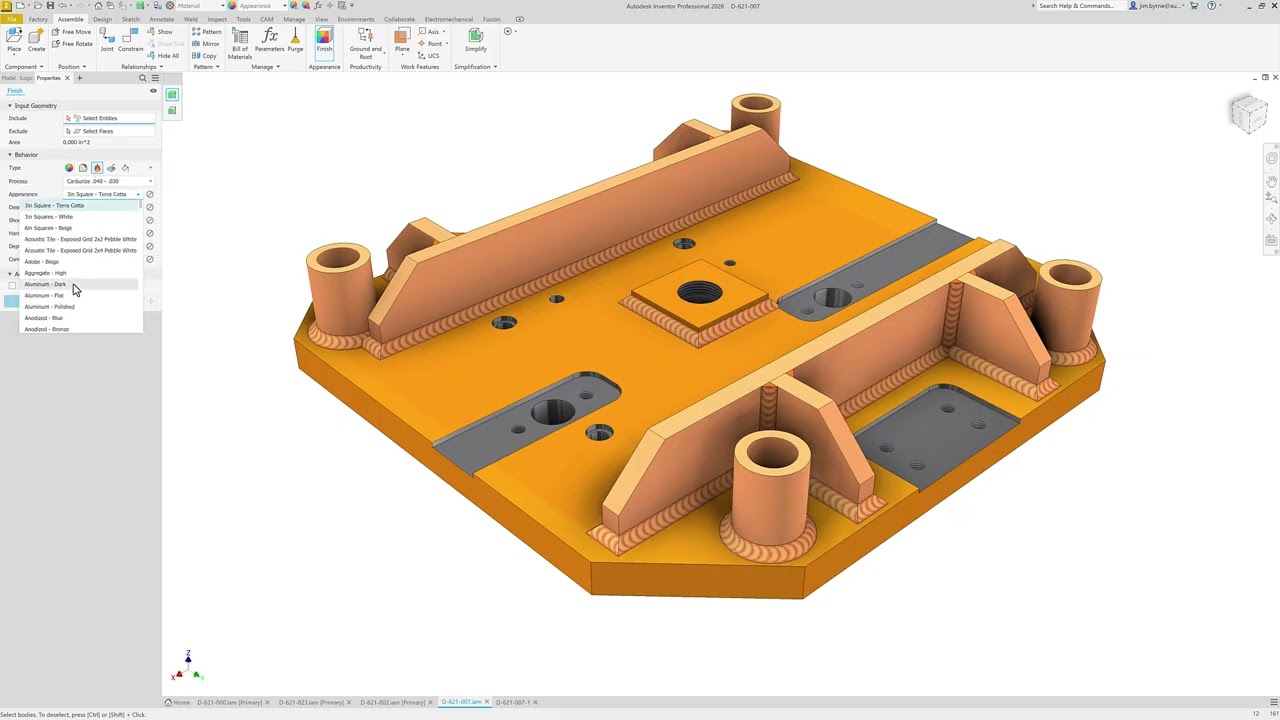Close the D-621-007.iam document tab
The height and width of the screenshot is (720, 1280).
[487, 702]
